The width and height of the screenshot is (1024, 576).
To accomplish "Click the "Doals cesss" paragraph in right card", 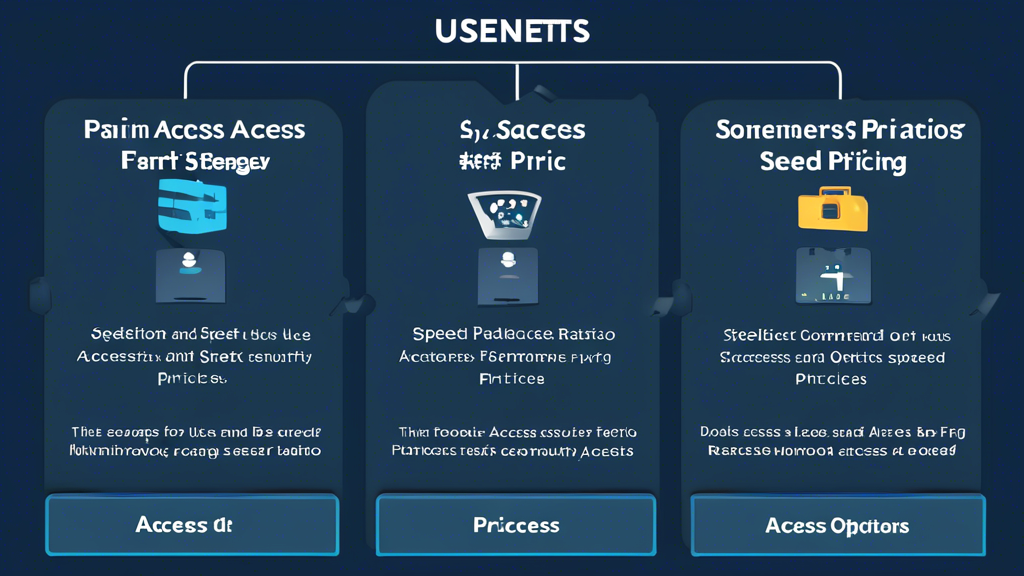I will click(832, 433).
